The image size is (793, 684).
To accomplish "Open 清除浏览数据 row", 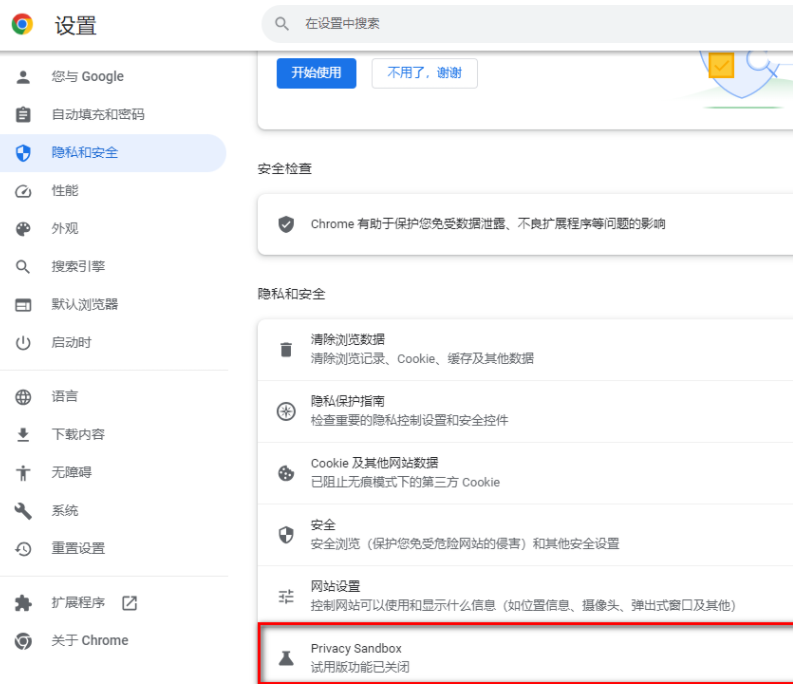I will click(x=525, y=350).
